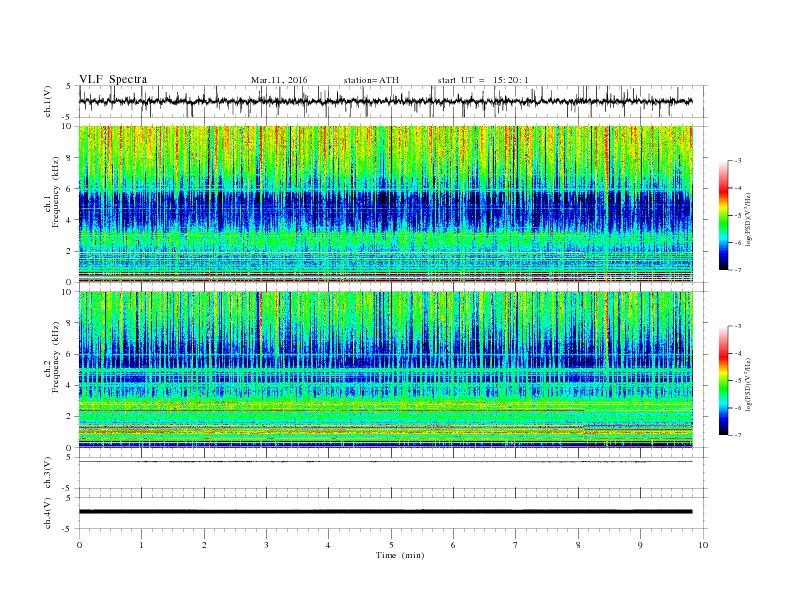Click the "9" tick on the time axis
Screen dimensions: 792x612
tap(640, 545)
